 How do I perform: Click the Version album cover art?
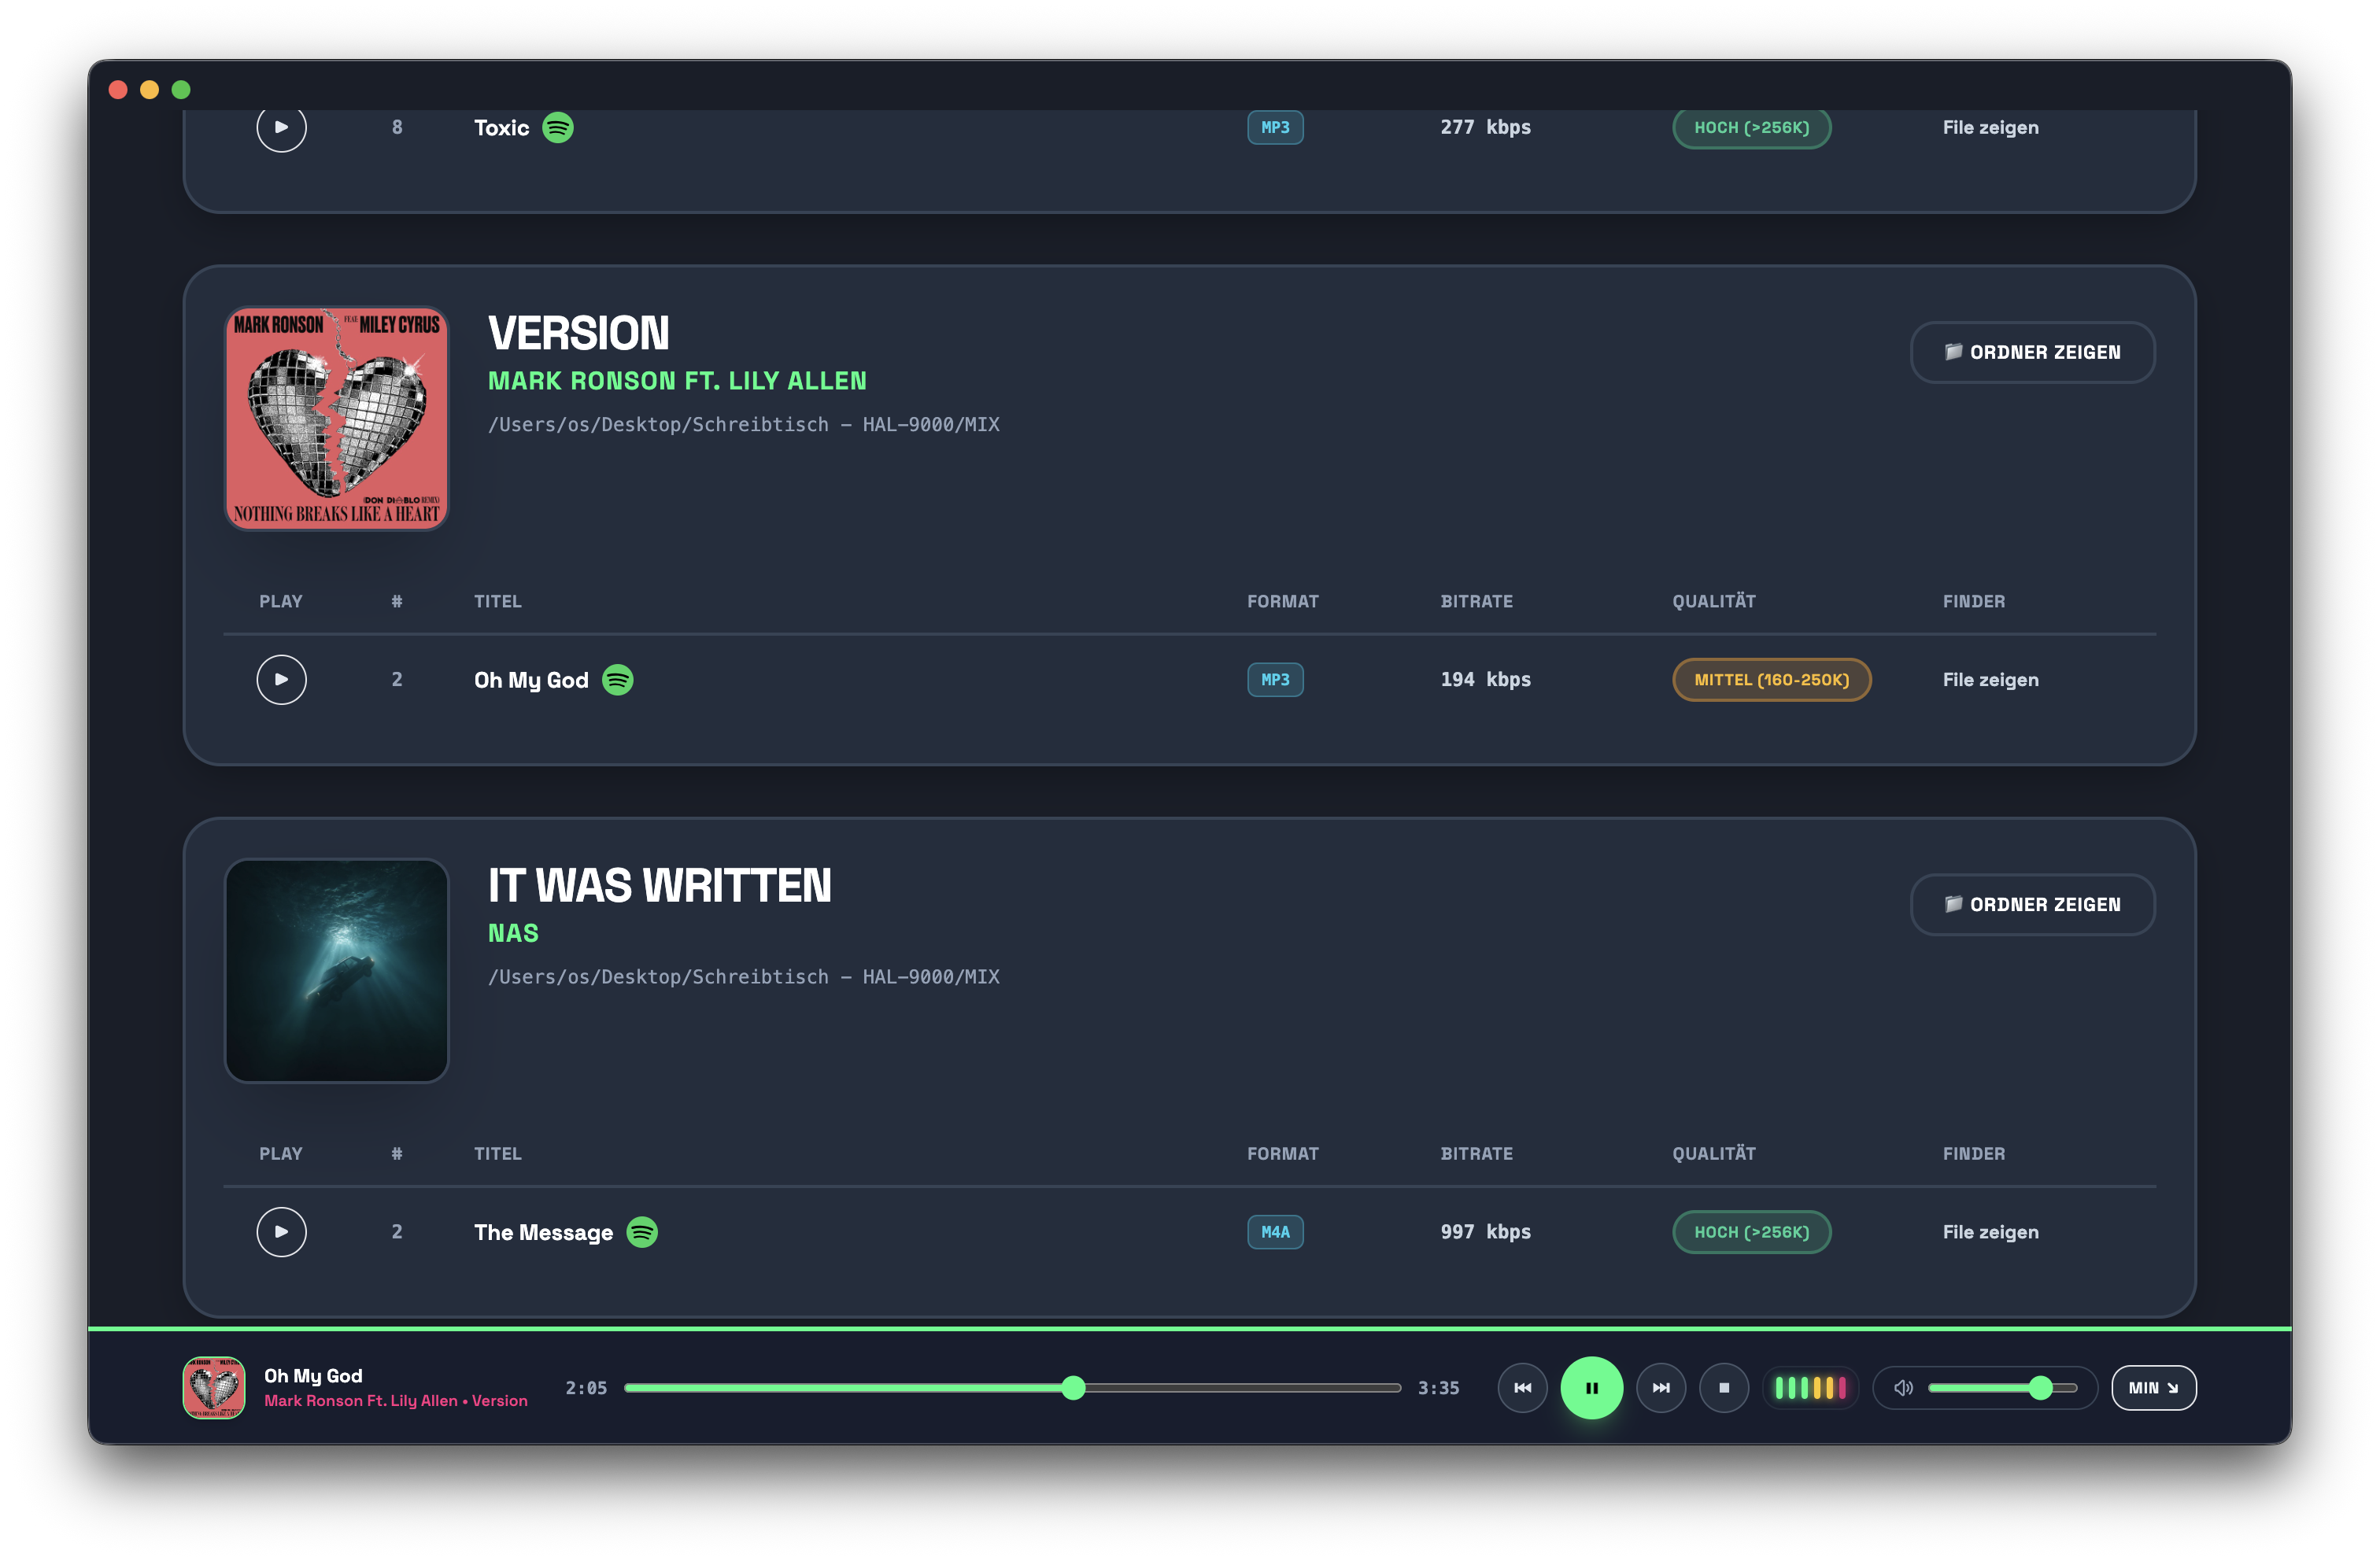pyautogui.click(x=337, y=418)
